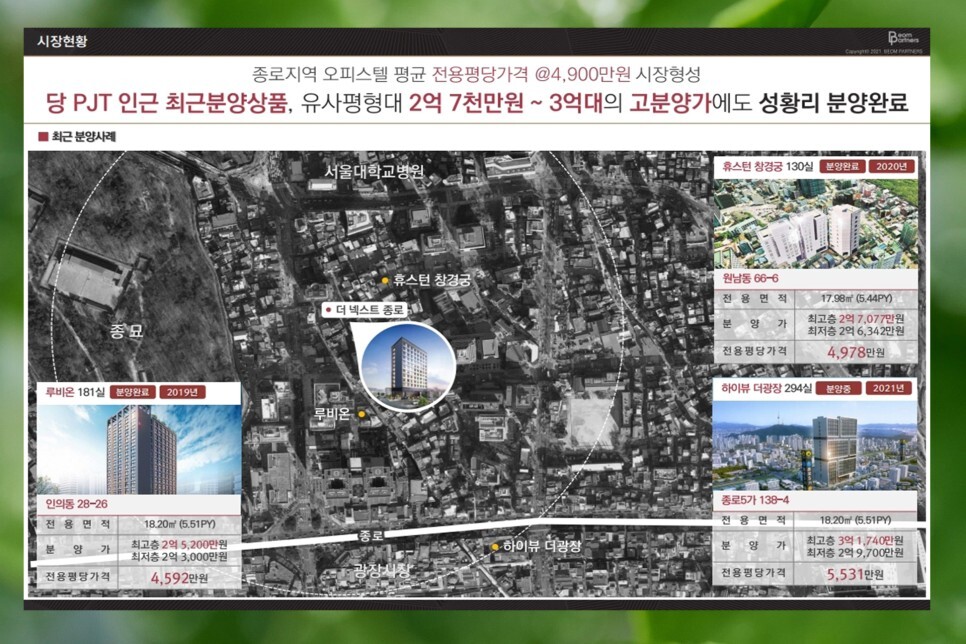Click the 루비온 building photo
The width and height of the screenshot is (966, 644).
coord(139,450)
